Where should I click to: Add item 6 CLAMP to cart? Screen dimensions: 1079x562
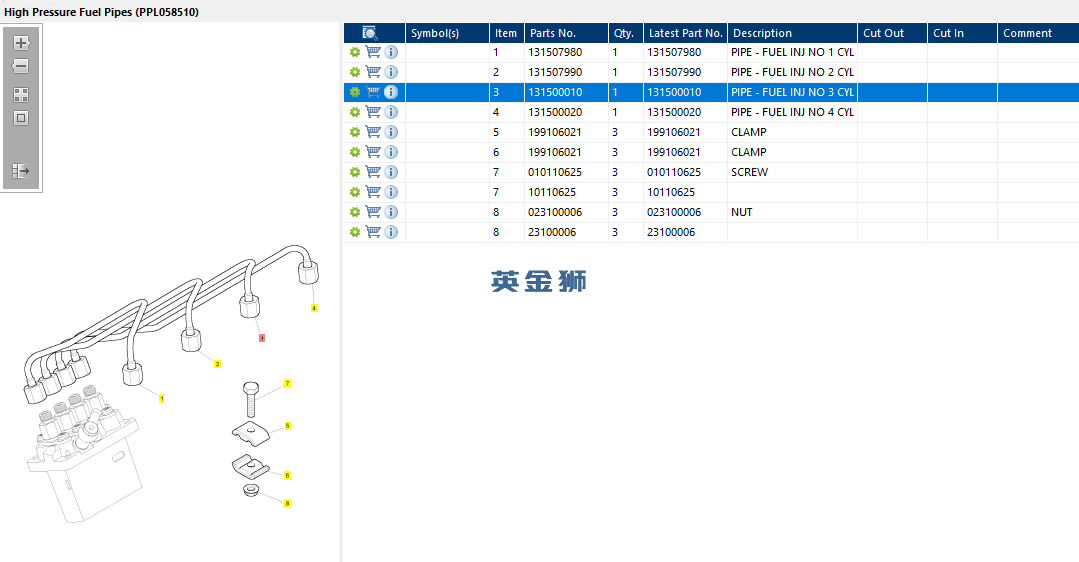click(373, 151)
